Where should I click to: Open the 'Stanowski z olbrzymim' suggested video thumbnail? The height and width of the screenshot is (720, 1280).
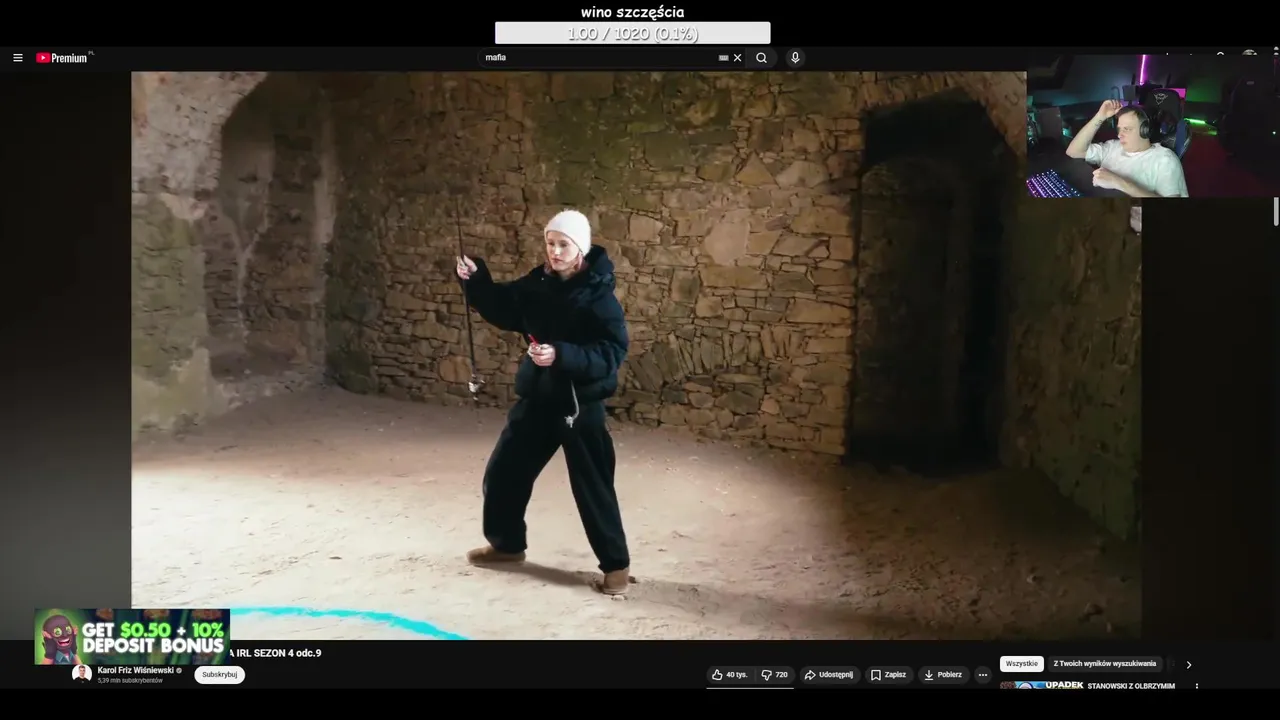(1042, 686)
